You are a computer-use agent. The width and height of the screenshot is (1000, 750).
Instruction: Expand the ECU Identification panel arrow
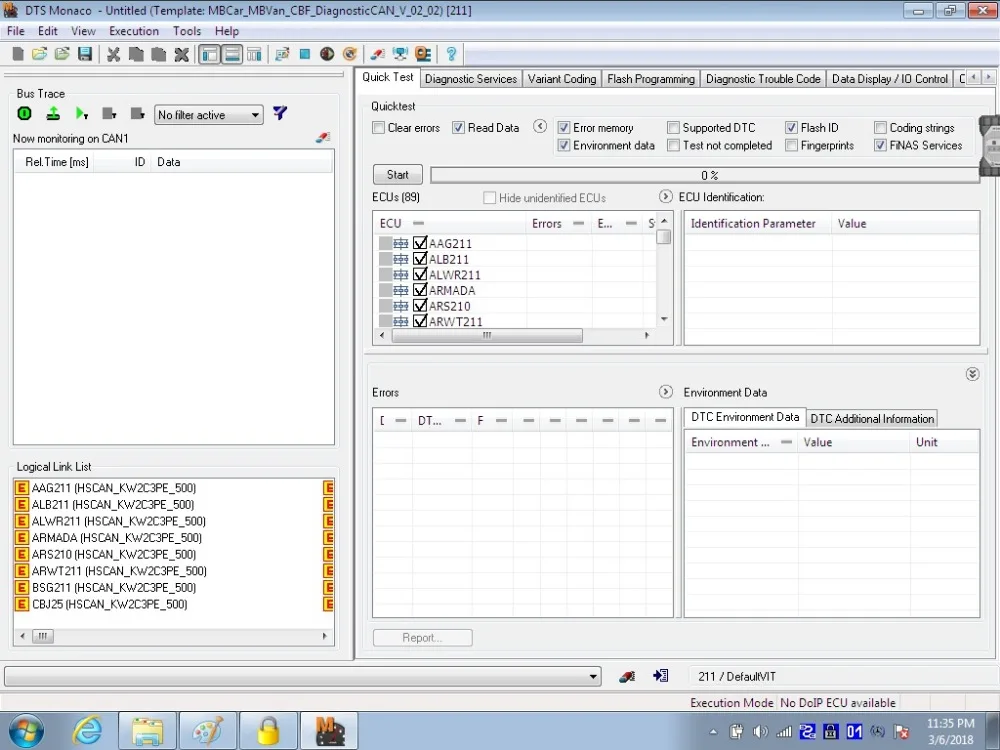coord(666,197)
